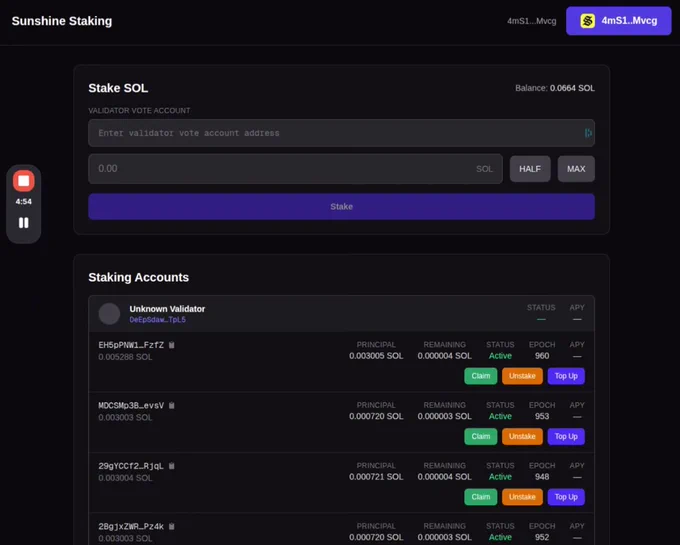
Task: Open the 4mS1..Mvcg wallet button
Action: pos(618,21)
